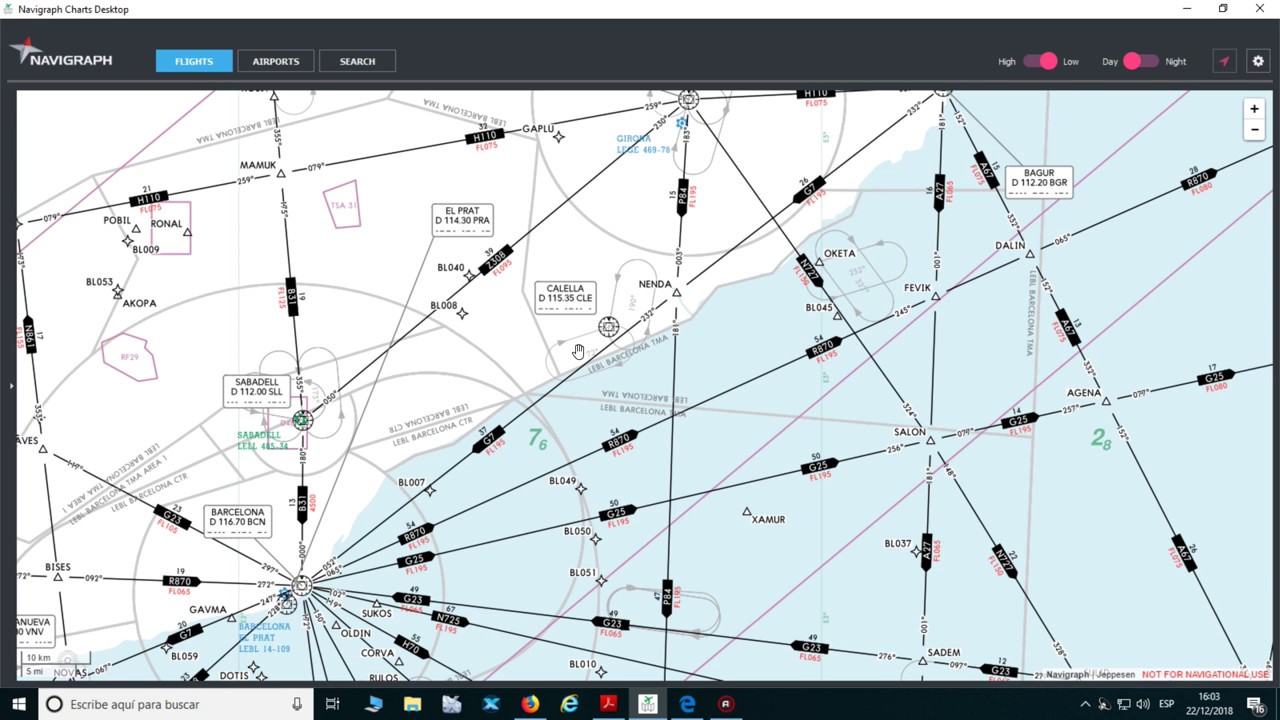Image resolution: width=1280 pixels, height=720 pixels.
Task: Click the SALON waypoint label
Action: pyautogui.click(x=910, y=432)
